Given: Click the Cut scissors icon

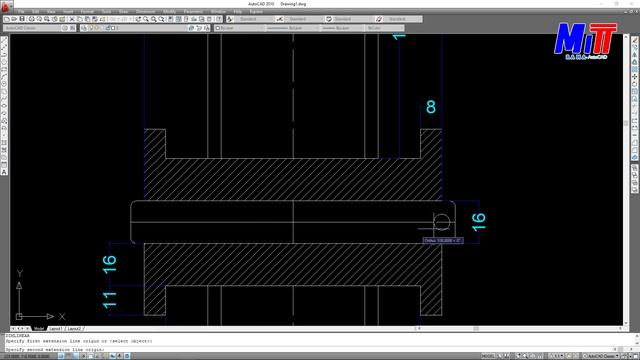Looking at the screenshot, I should [72, 19].
